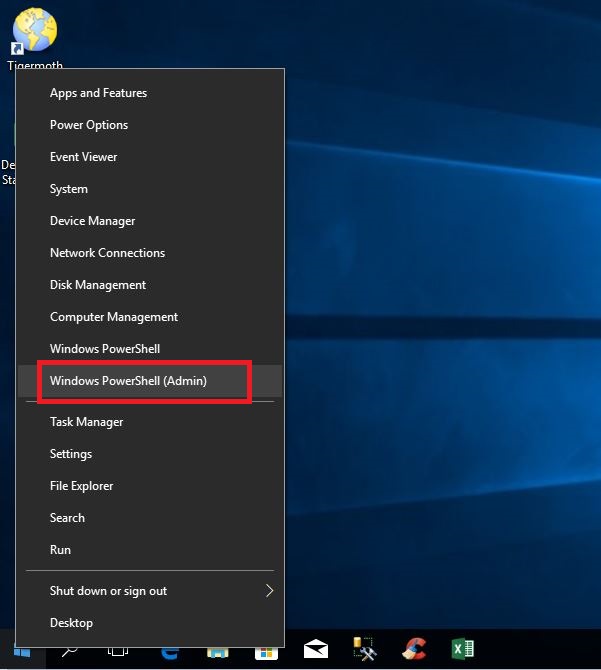
Task: Click the Tigermoth desktop shortcut icon
Action: tap(35, 32)
